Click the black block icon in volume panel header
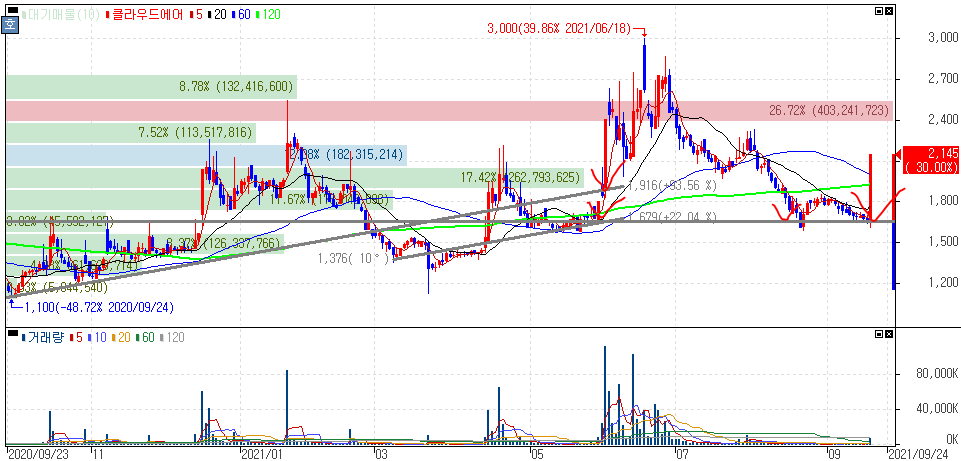This screenshot has height=461, width=961. pos(13,333)
